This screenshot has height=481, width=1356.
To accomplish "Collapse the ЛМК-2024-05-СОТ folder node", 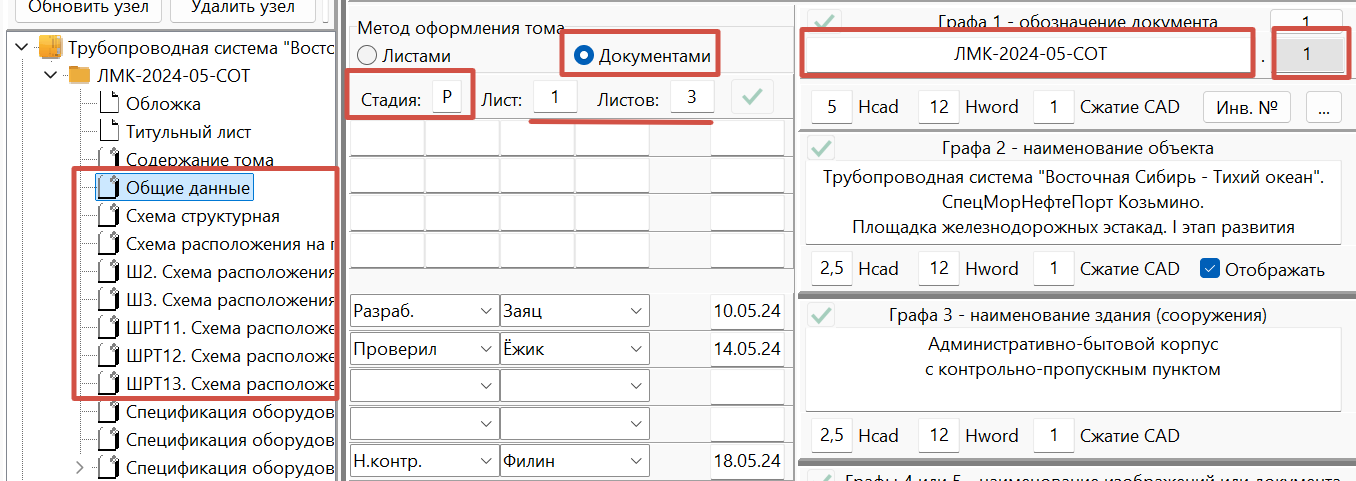I will 51,75.
